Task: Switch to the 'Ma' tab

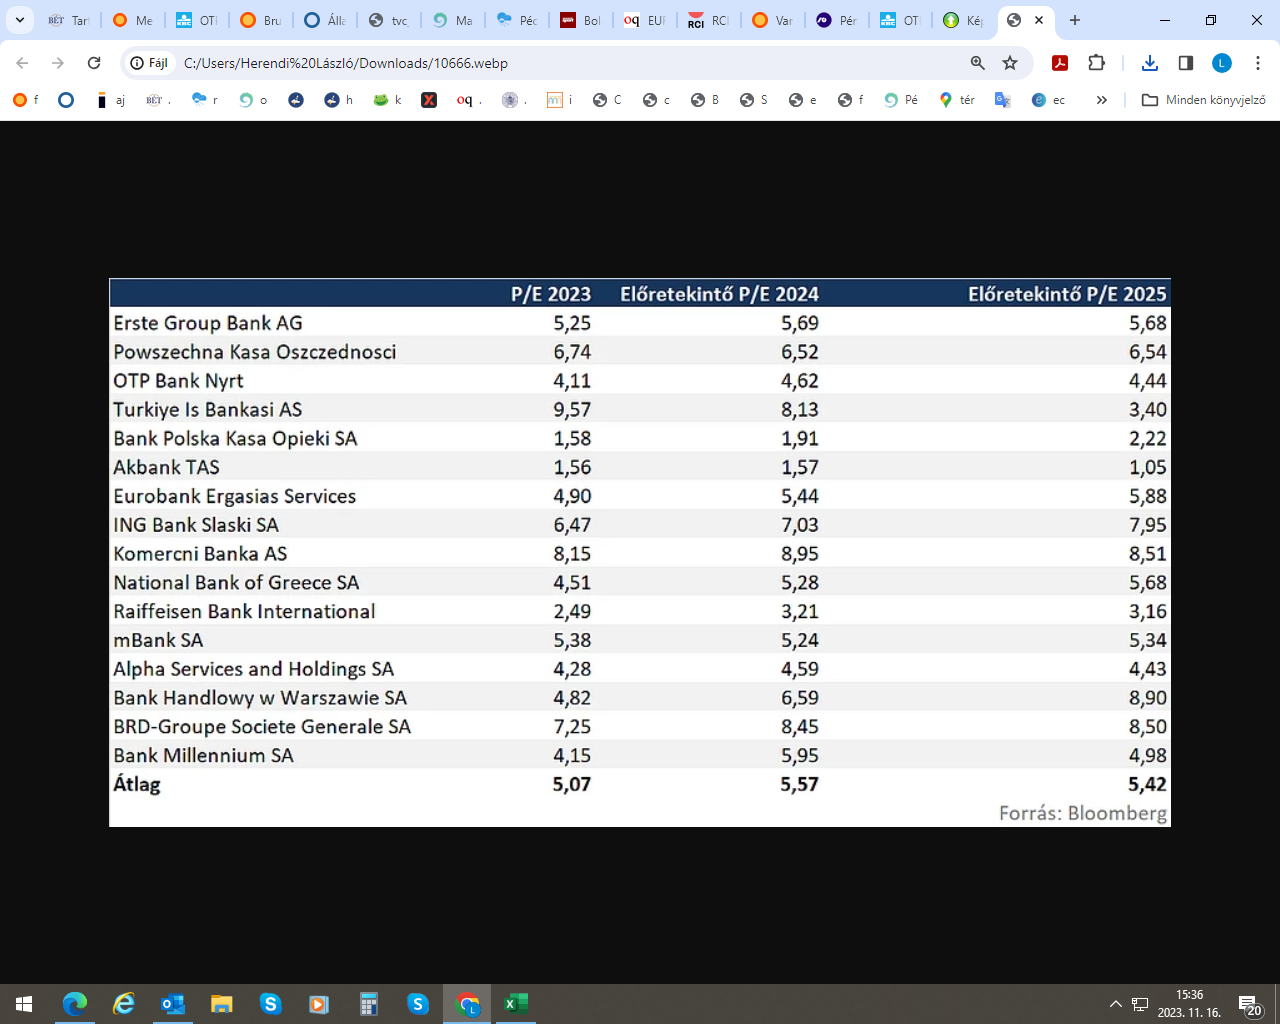Action: tap(452, 20)
